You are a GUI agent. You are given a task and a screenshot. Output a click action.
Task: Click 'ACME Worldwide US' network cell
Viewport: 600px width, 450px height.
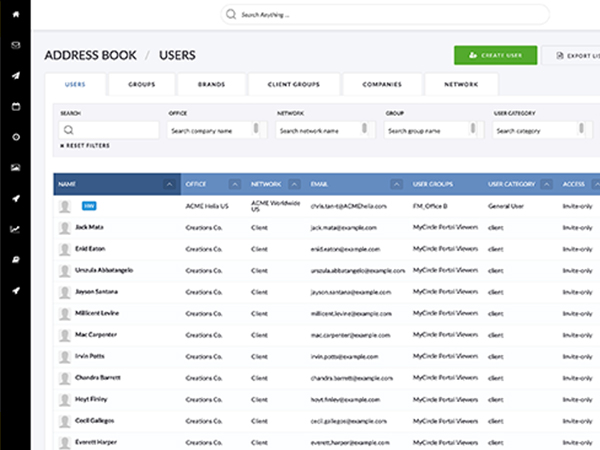(276, 206)
